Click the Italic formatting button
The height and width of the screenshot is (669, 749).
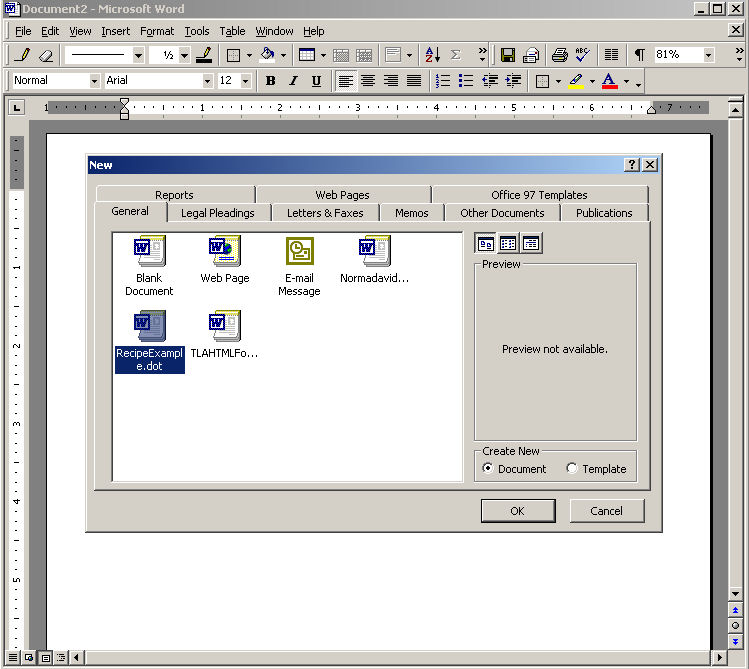click(x=293, y=81)
